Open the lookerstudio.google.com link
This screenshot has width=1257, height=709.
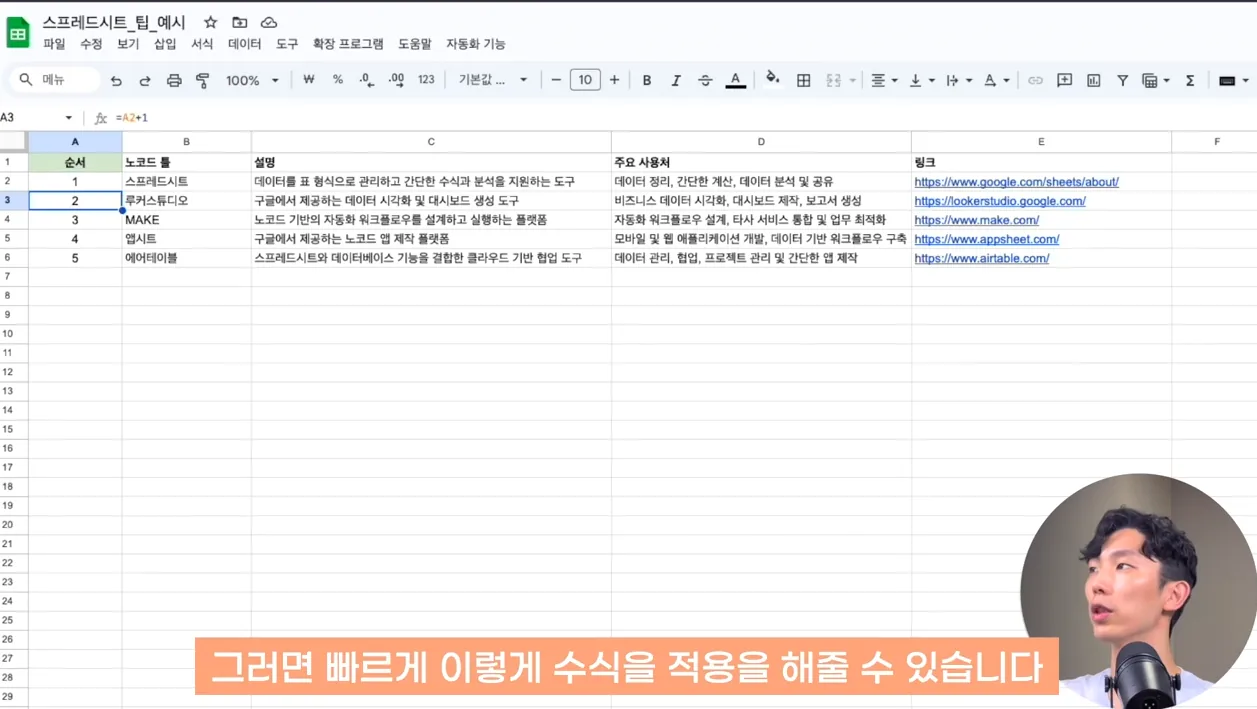point(1000,201)
